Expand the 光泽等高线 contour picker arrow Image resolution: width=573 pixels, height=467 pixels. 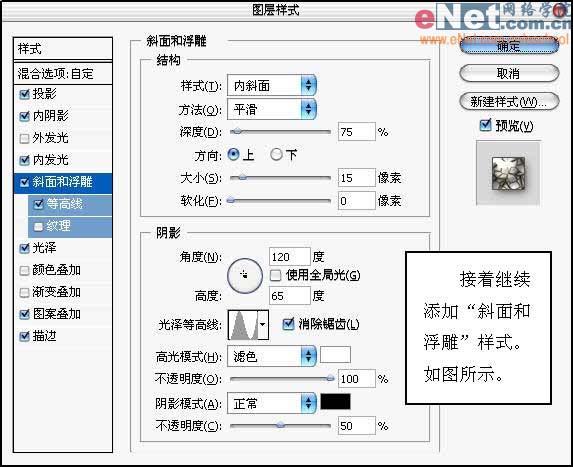[263, 324]
